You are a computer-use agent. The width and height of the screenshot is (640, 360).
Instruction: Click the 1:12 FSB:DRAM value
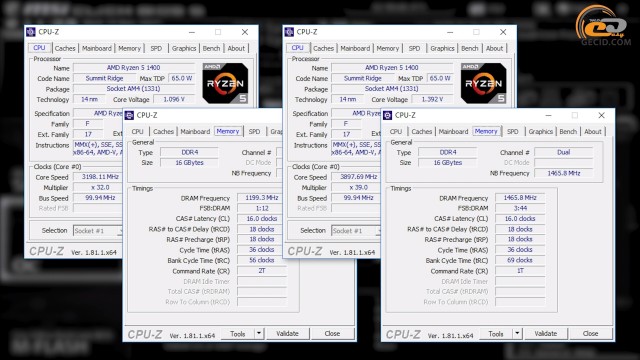point(262,208)
